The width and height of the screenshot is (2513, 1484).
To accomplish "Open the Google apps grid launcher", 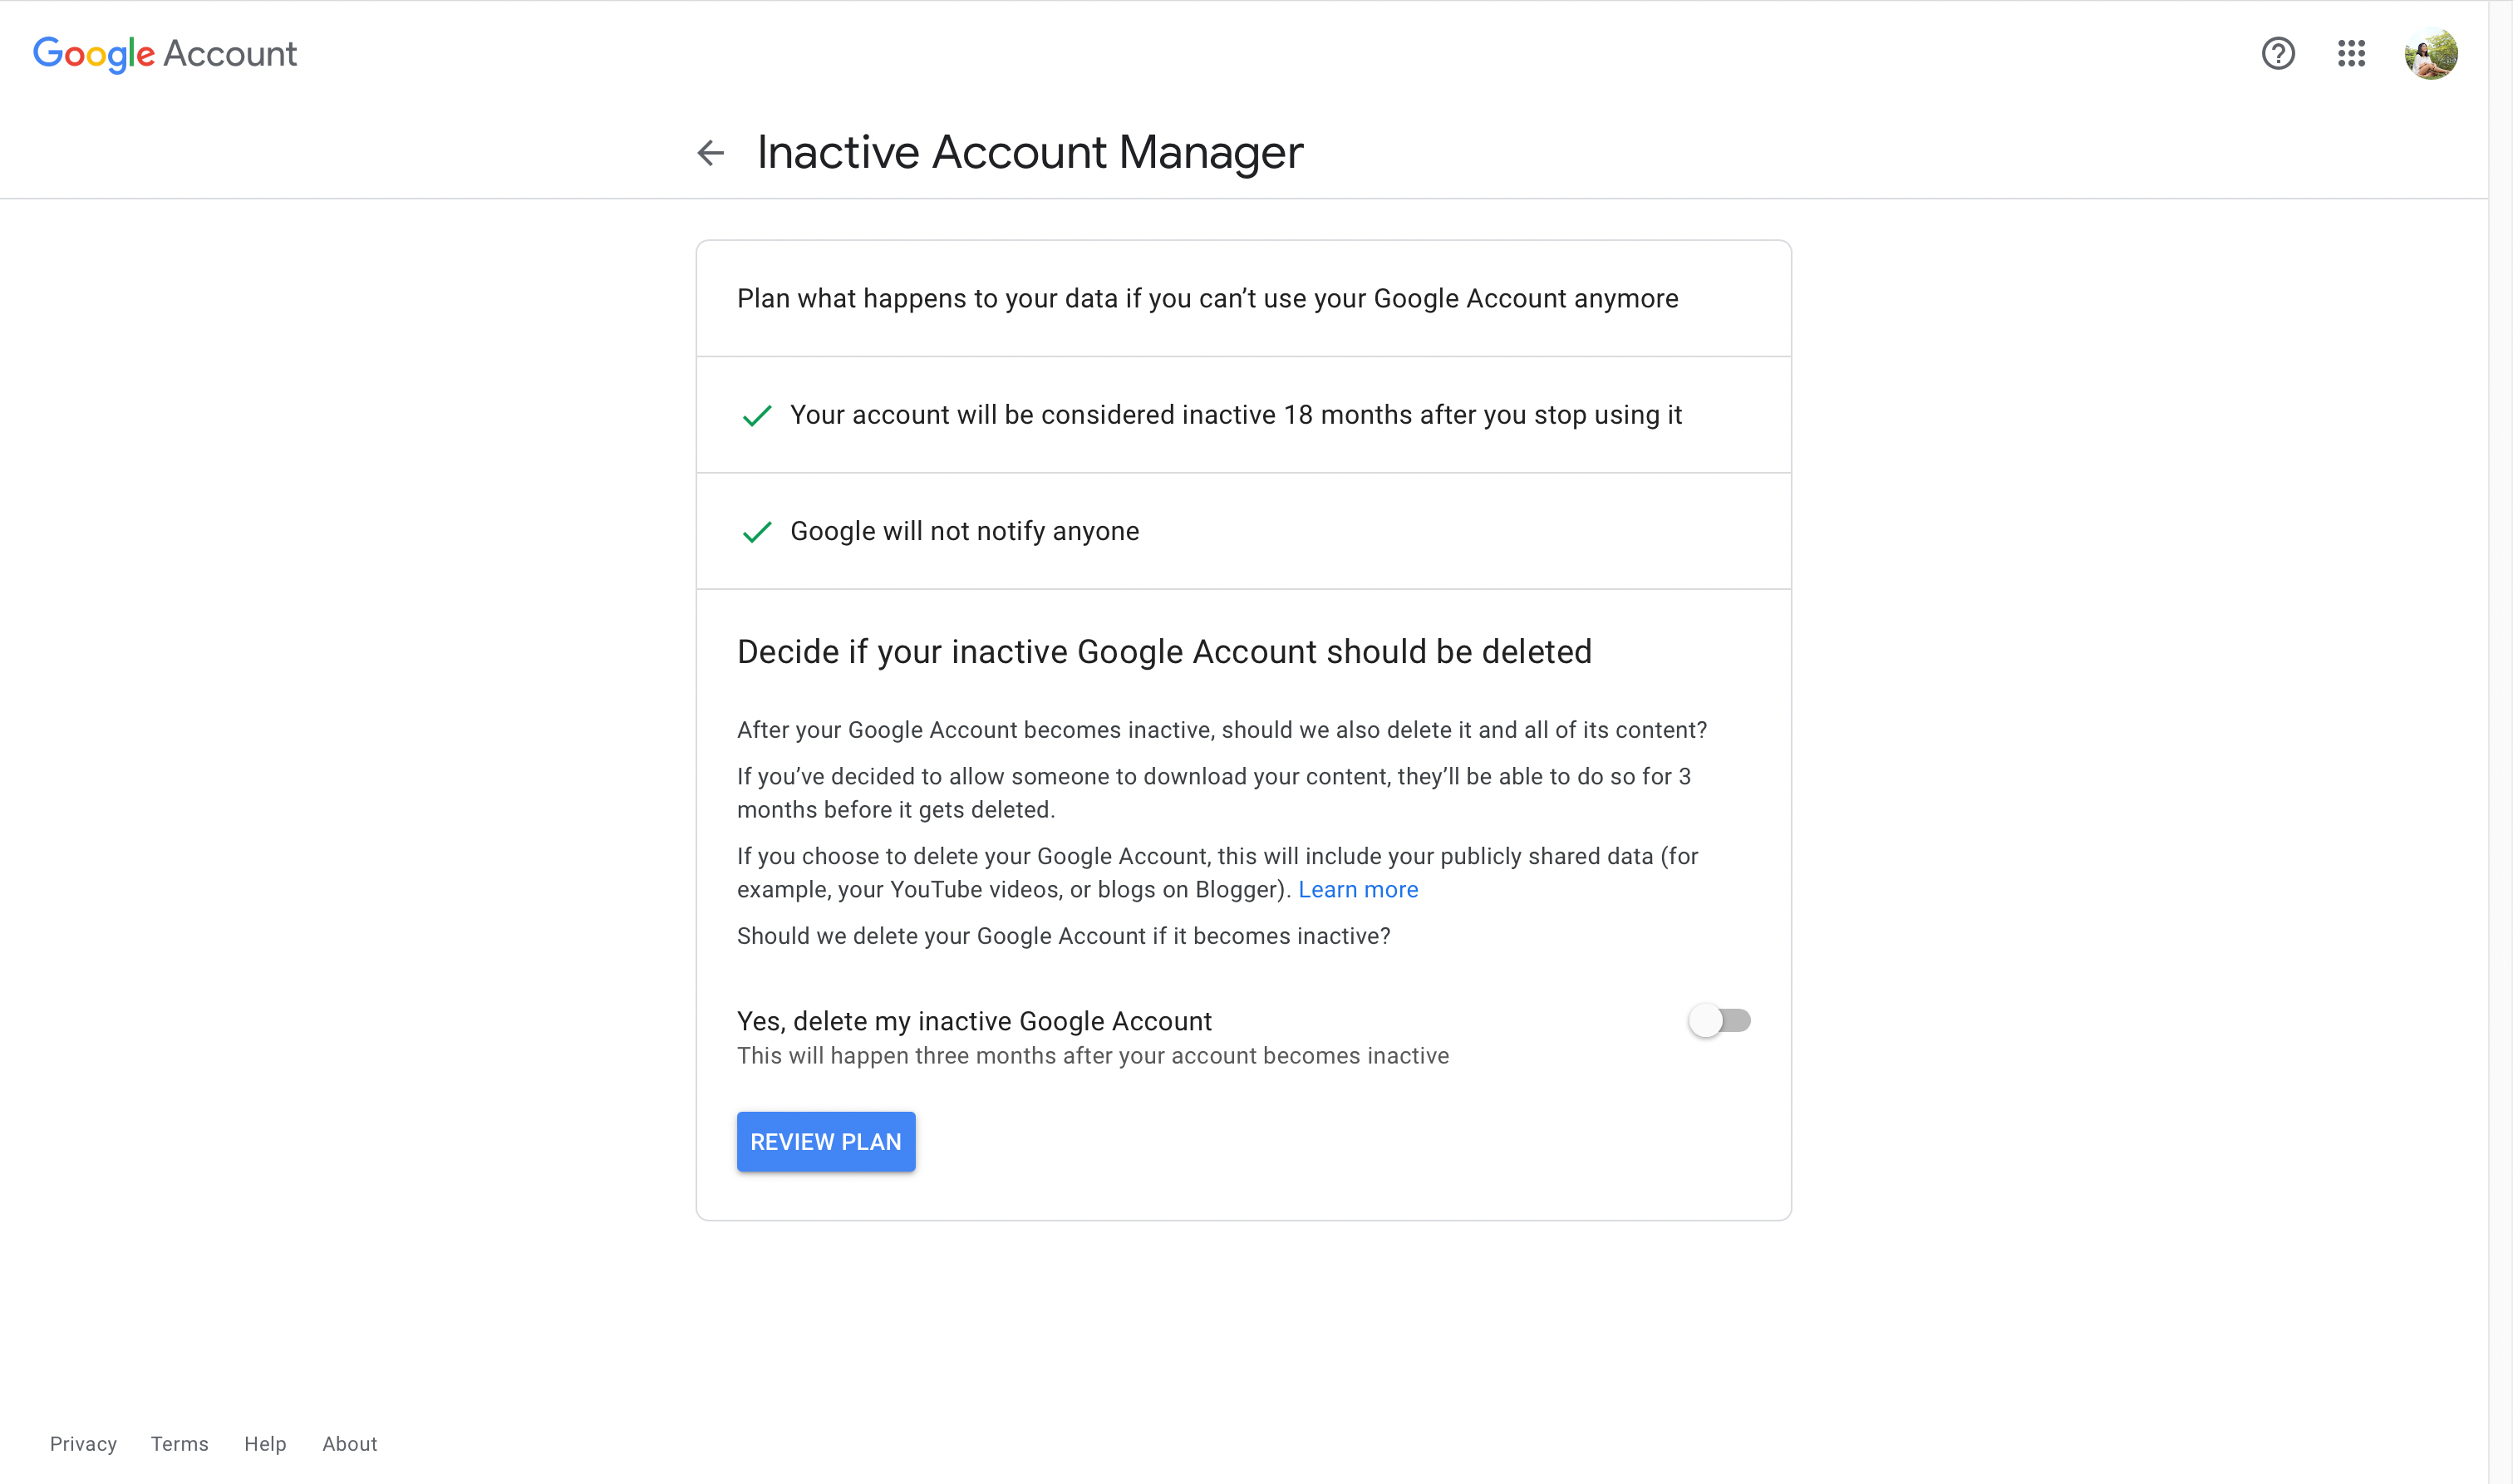I will tap(2352, 54).
